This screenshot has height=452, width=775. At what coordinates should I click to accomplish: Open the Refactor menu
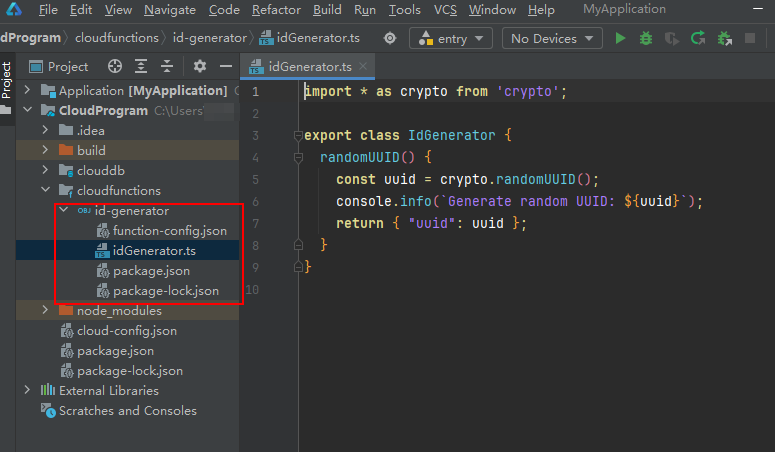(276, 10)
